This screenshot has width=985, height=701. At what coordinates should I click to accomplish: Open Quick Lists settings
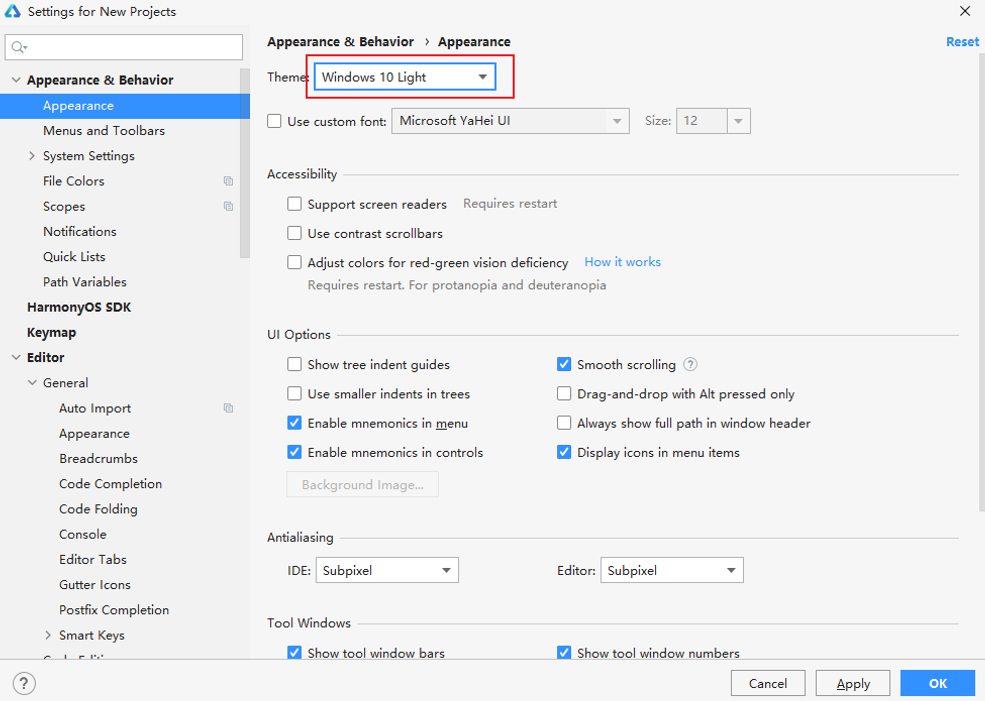click(74, 256)
